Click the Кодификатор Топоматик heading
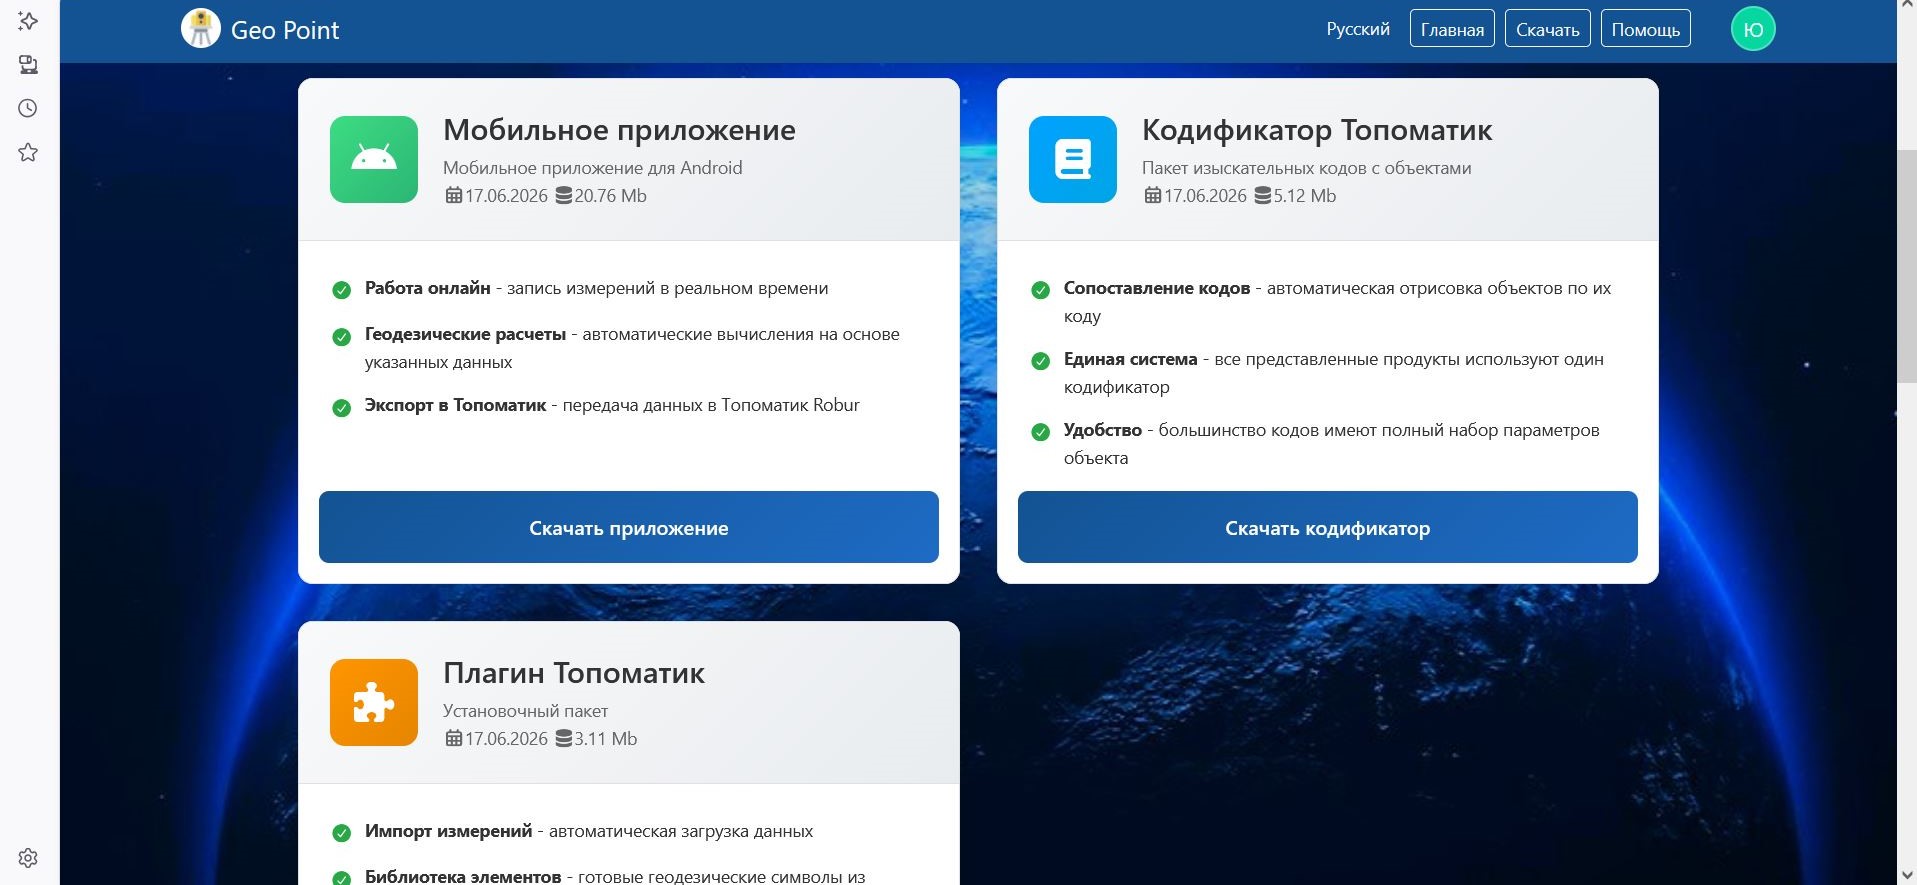Image resolution: width=1917 pixels, height=885 pixels. [x=1317, y=130]
